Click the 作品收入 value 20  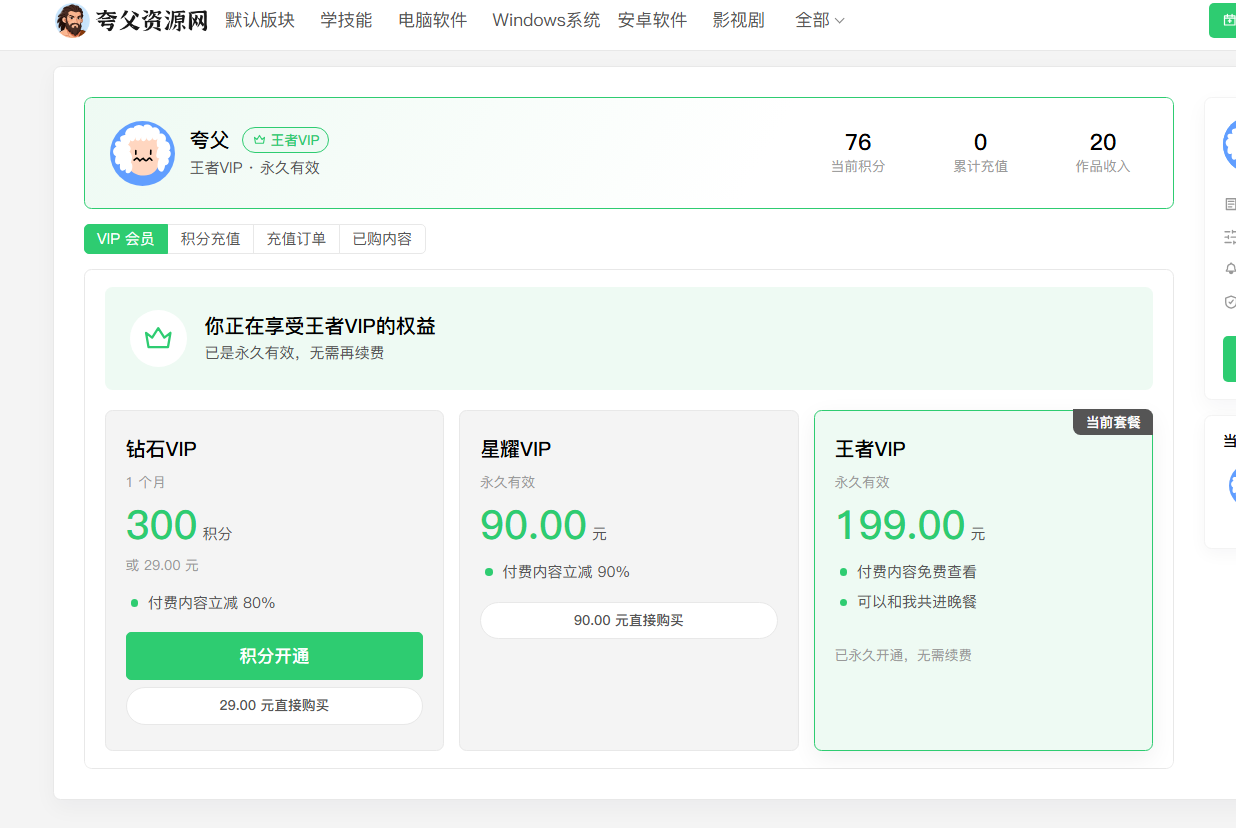(x=1103, y=142)
